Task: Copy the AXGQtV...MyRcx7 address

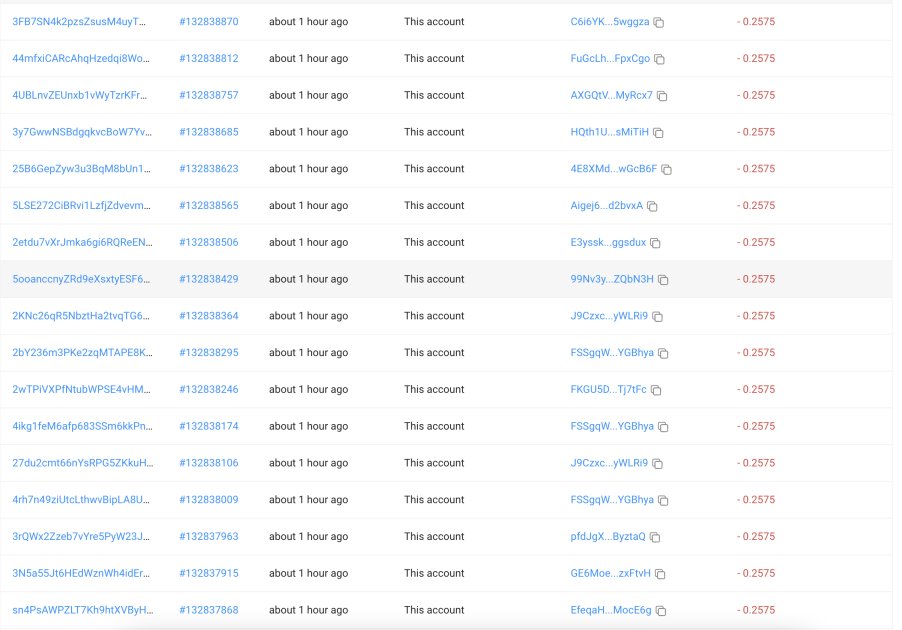Action: coord(662,96)
